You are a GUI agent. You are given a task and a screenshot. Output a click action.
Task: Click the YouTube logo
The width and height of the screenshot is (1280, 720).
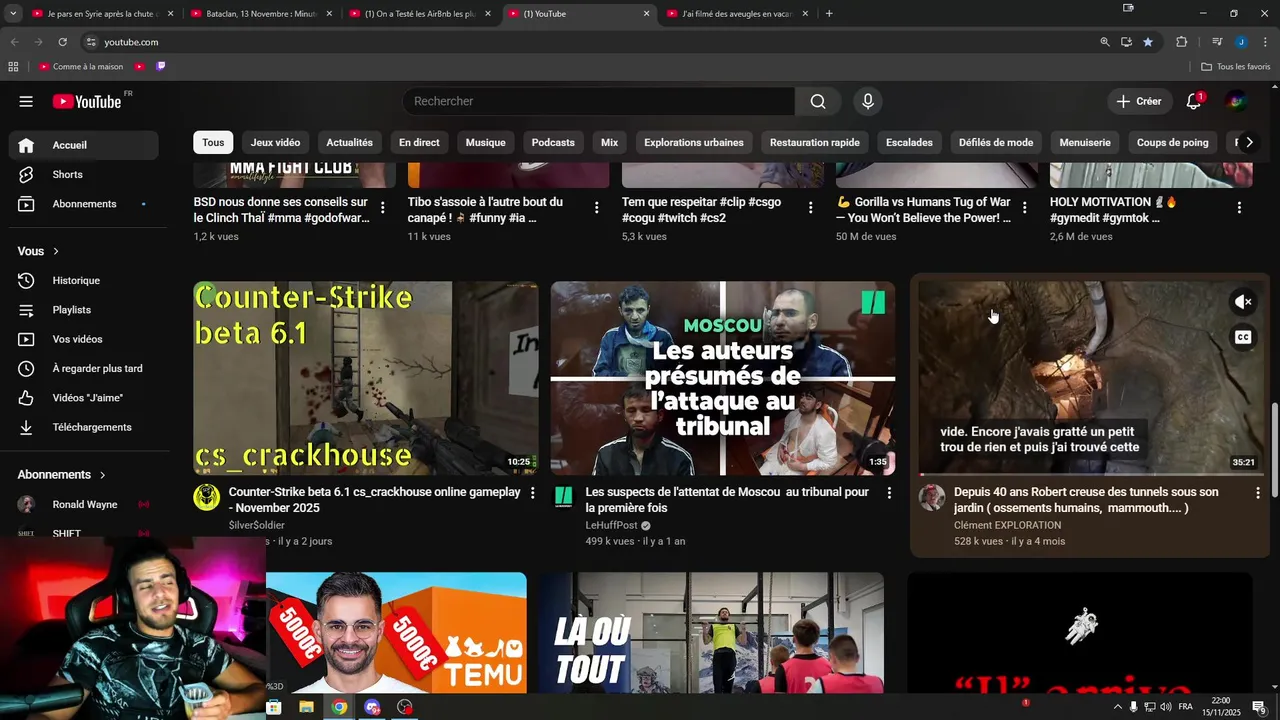[x=87, y=101]
